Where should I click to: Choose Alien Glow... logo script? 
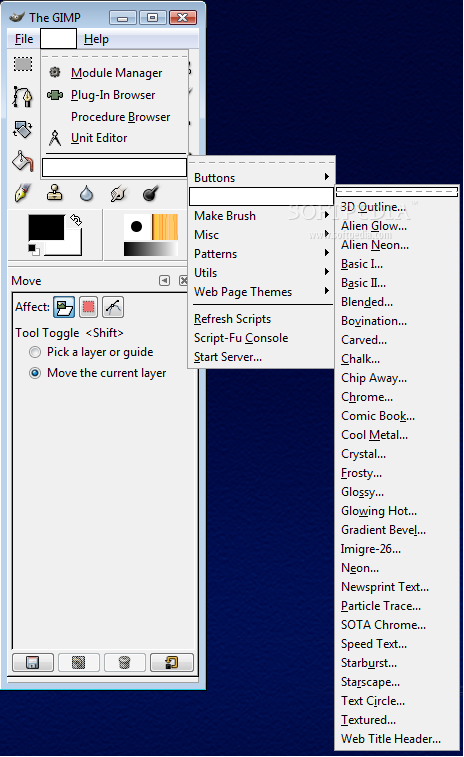(x=397, y=226)
